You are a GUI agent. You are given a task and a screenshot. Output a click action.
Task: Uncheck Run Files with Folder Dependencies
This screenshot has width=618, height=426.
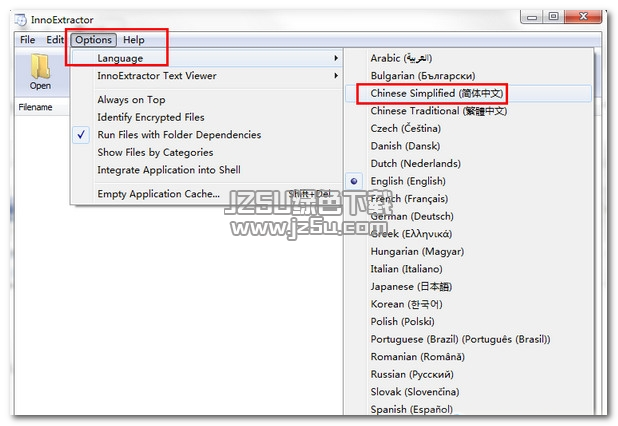206,135
